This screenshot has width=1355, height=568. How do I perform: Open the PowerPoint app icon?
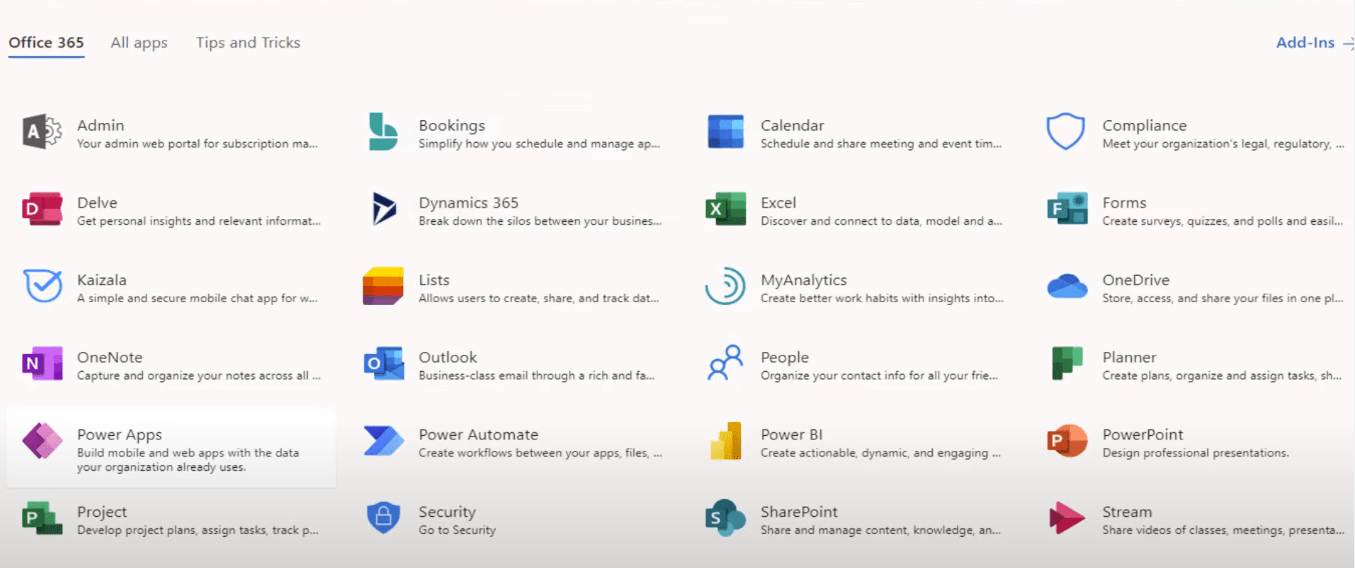coord(1067,440)
